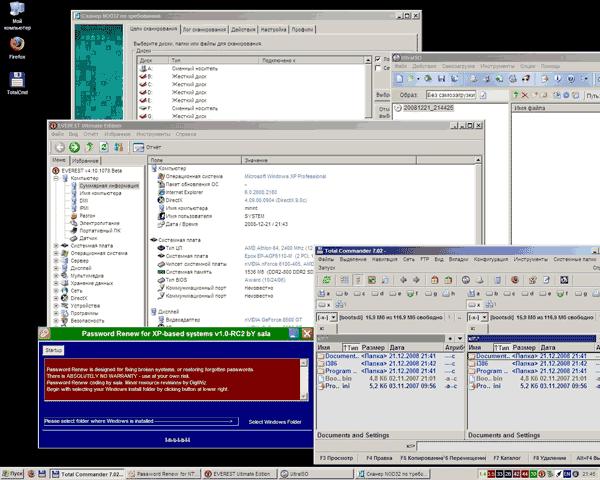Click F7 Каталог button in Total Commander
The image size is (600, 480).
507,458
